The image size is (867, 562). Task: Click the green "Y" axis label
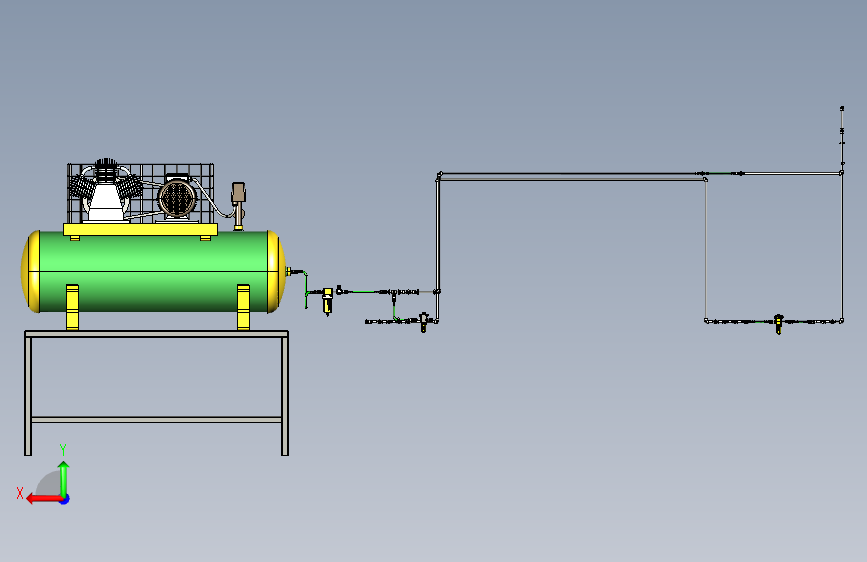pyautogui.click(x=63, y=449)
